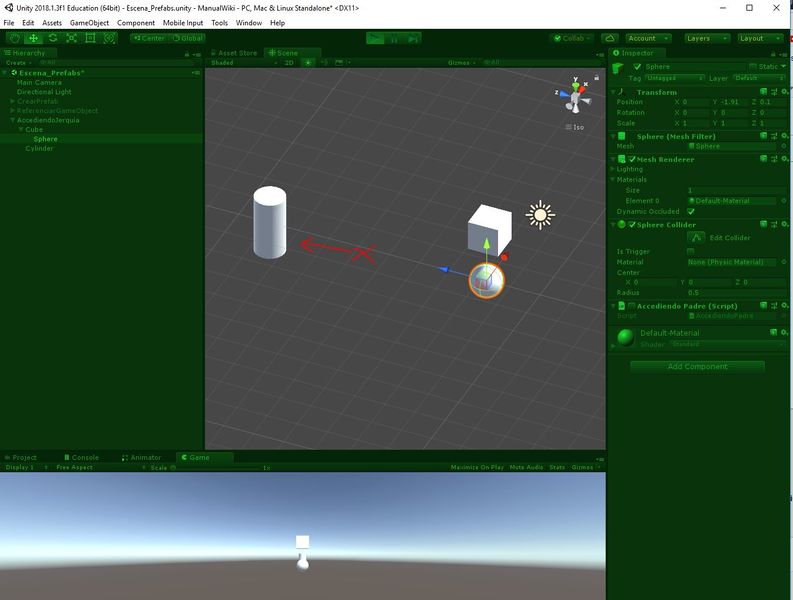
Task: Open the Layers dropdown
Action: click(x=707, y=38)
